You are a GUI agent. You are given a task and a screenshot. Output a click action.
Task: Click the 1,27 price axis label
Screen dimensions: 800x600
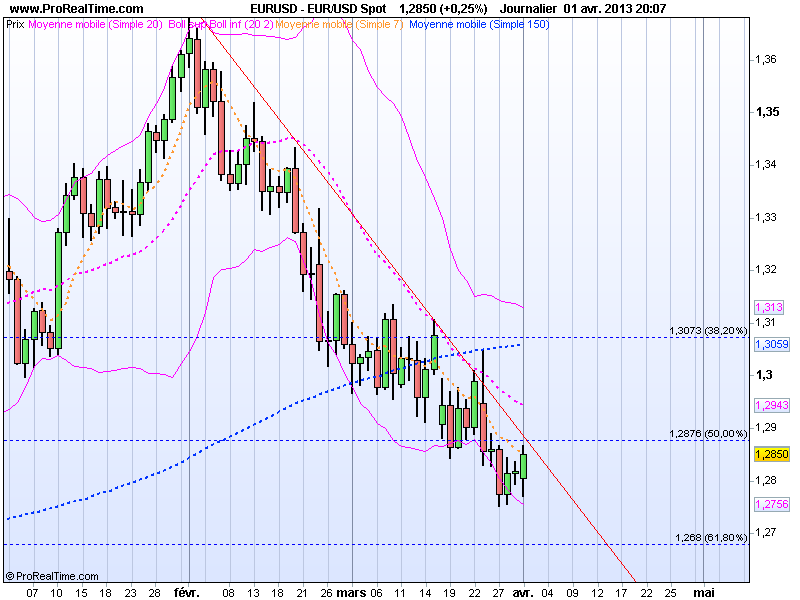point(766,532)
